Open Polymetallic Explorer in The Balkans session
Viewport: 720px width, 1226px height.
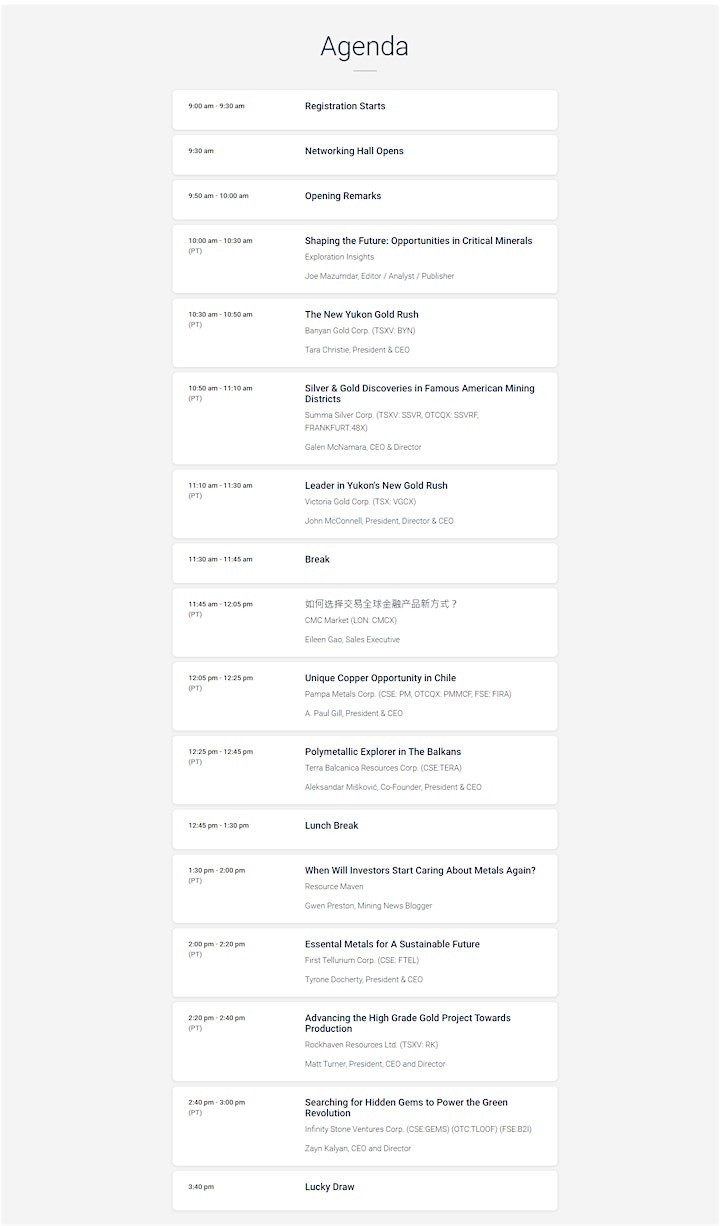click(x=364, y=770)
